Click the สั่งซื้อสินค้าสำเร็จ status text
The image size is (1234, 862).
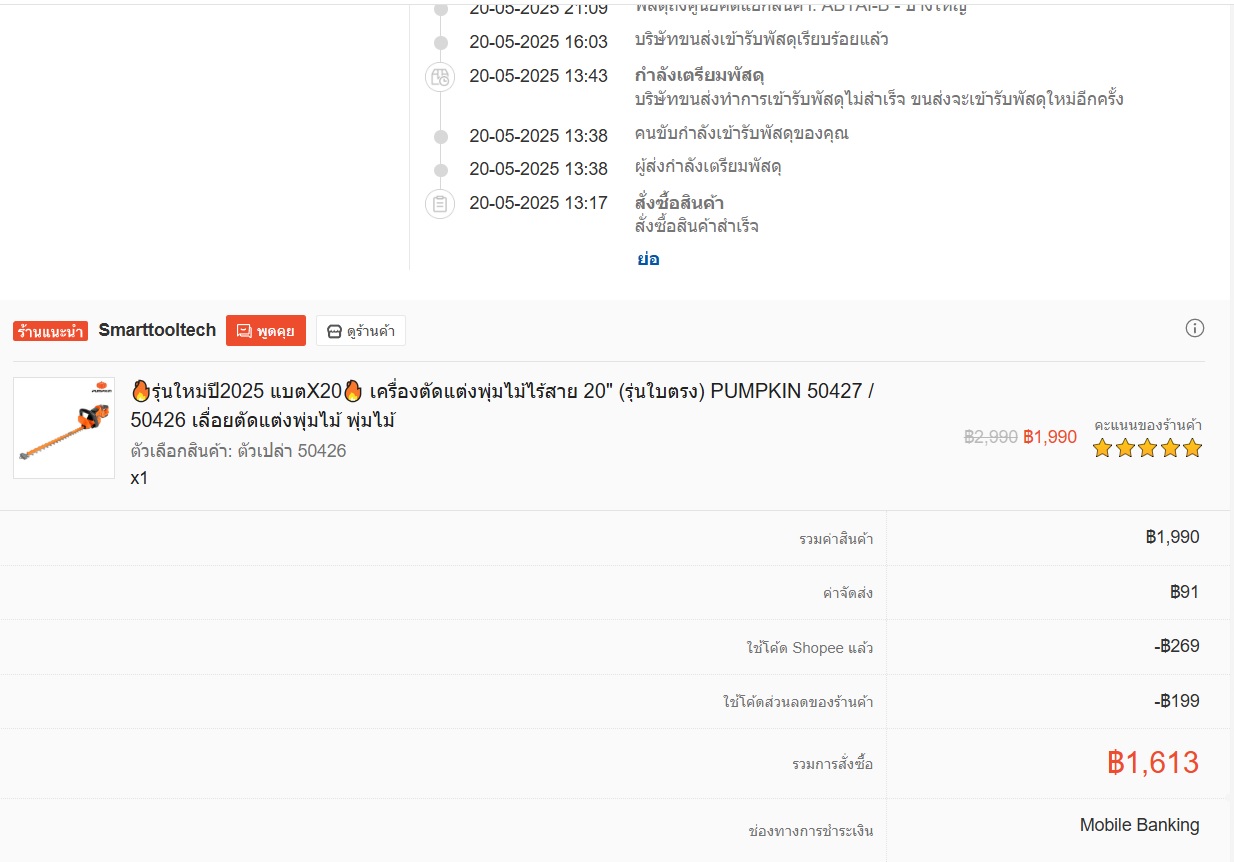[697, 226]
